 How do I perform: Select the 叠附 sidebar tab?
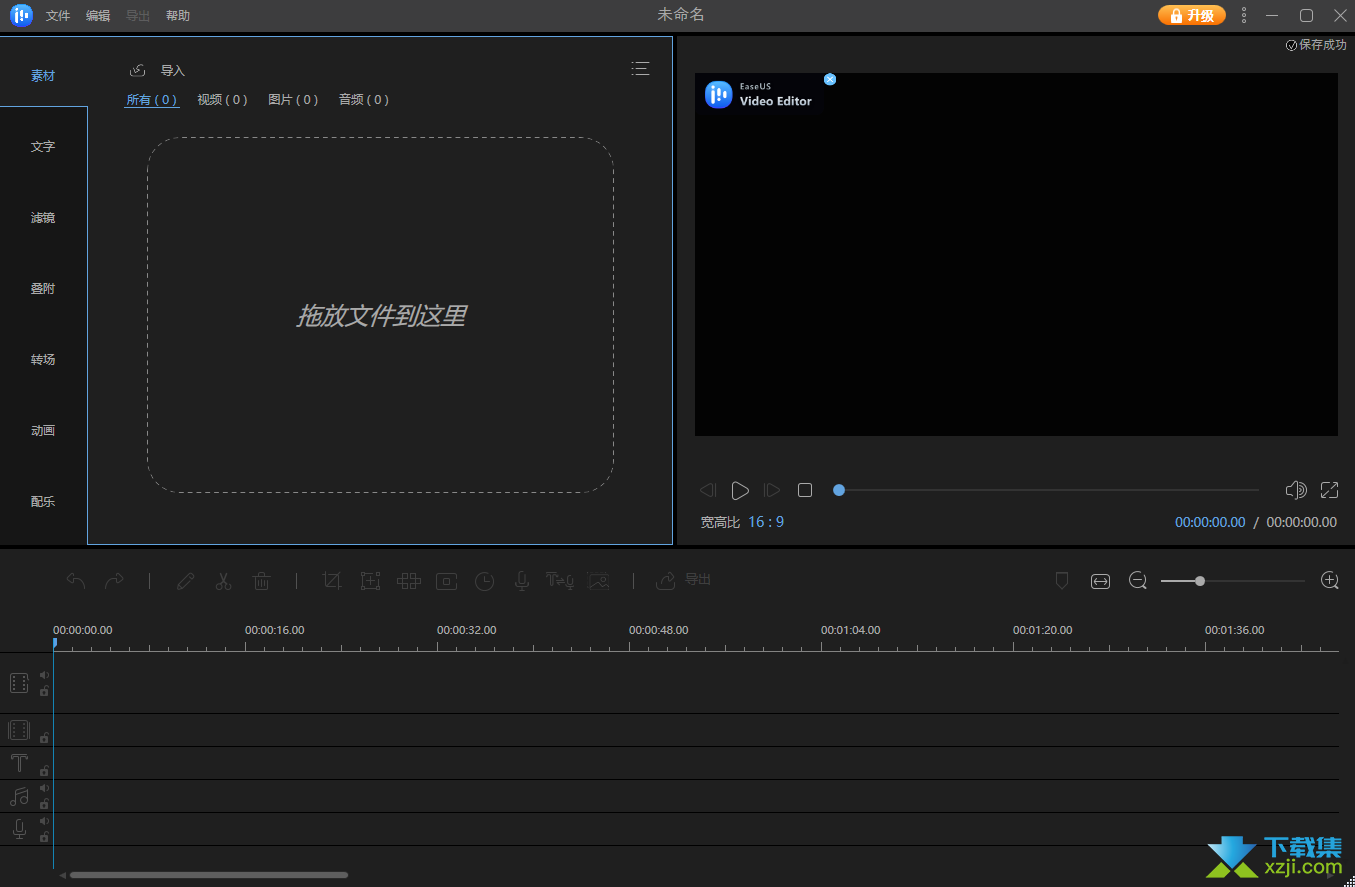[43, 289]
